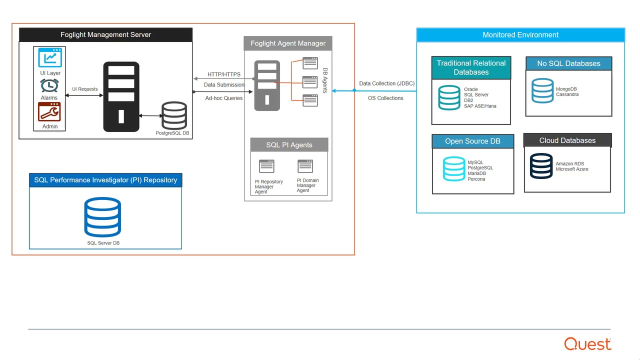
Task: Click the SQL PI Agents header
Action: click(x=289, y=145)
